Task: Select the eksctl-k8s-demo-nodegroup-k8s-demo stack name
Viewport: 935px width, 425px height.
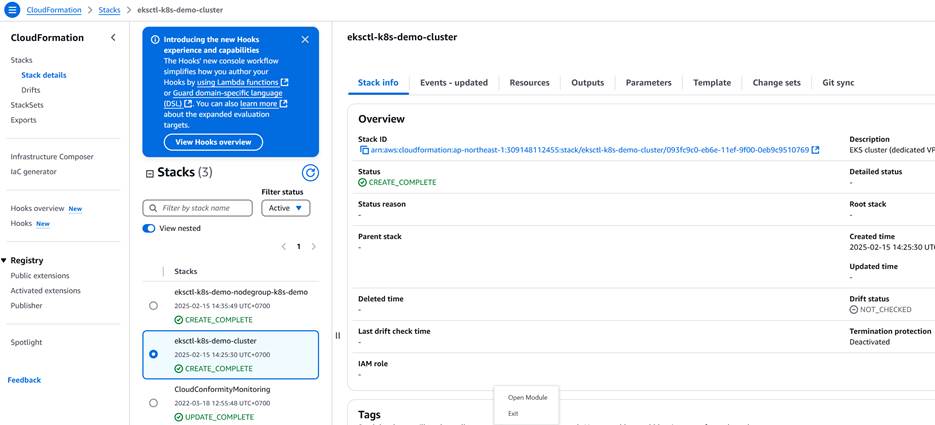Action: (241, 292)
